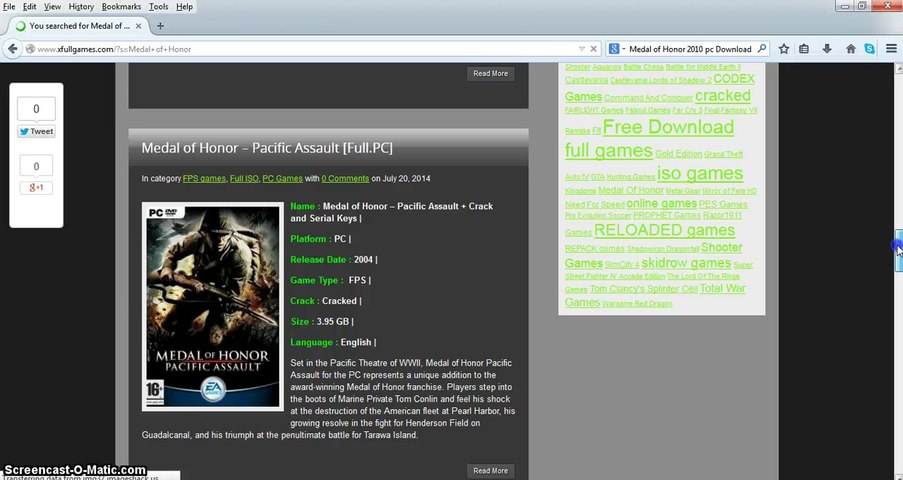Bookmark this page with star icon
This screenshot has width=903, height=480.
(784, 49)
